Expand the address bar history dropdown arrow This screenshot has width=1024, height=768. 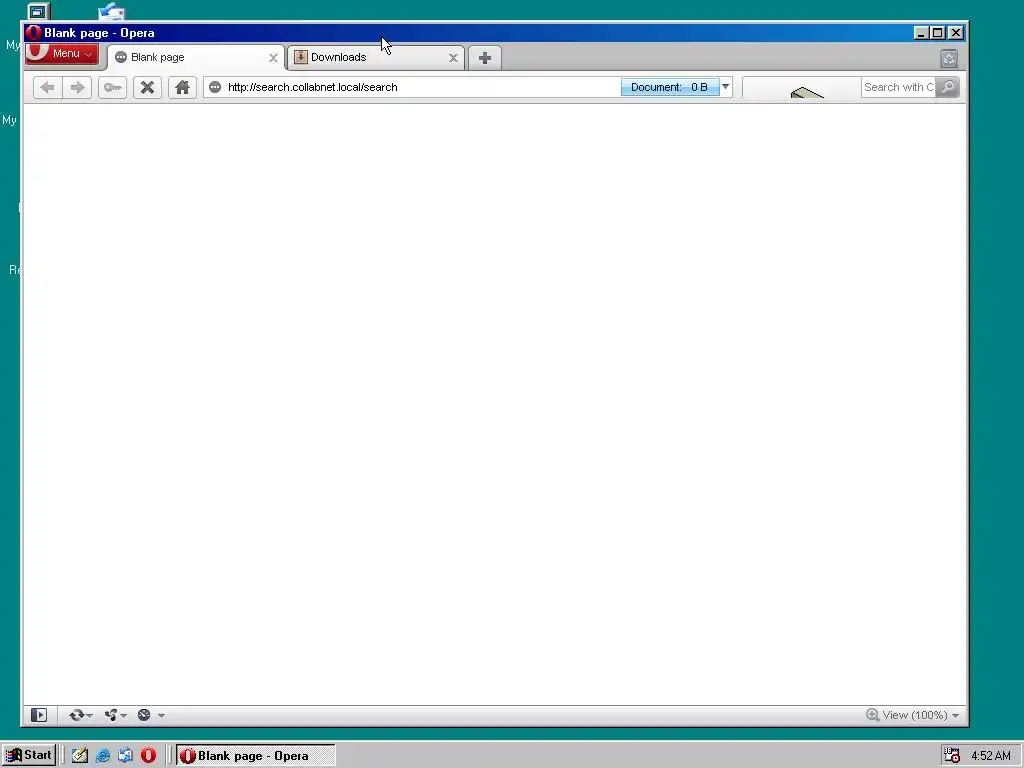pos(726,87)
